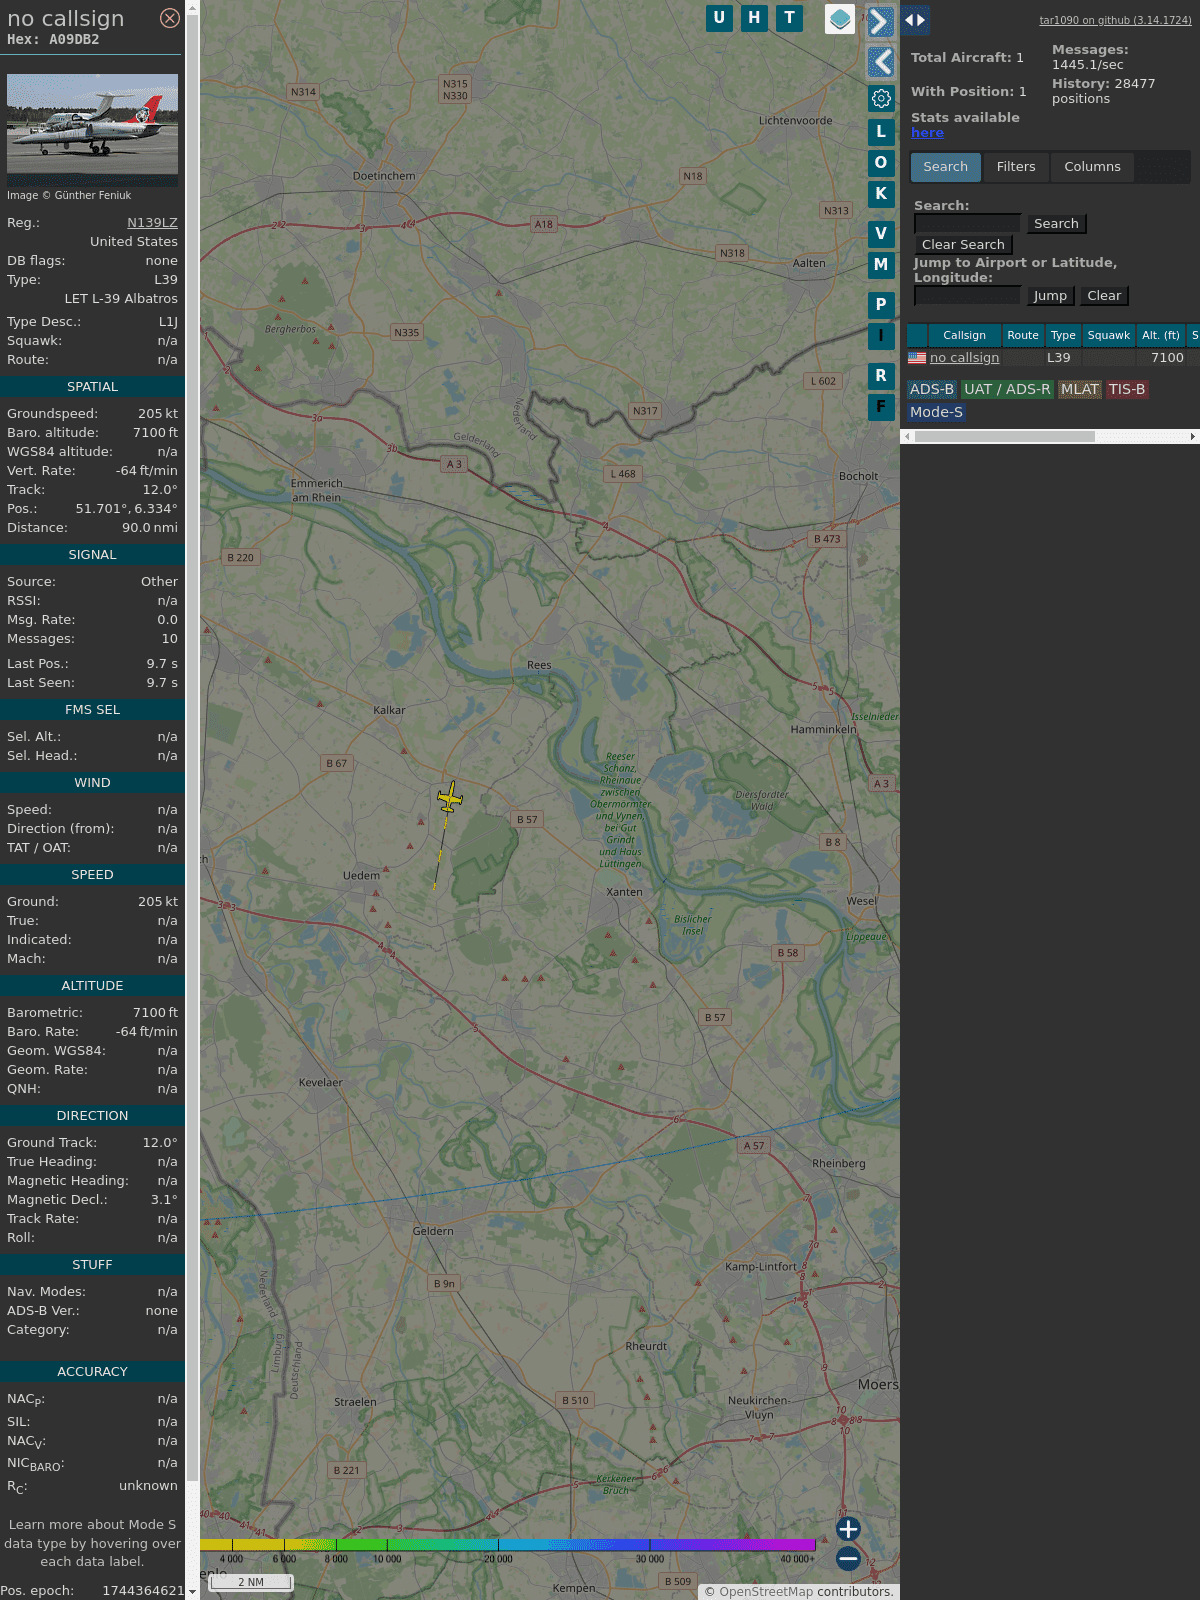Select the yellow aircraft icon on map
This screenshot has width=1200, height=1600.
pyautogui.click(x=450, y=798)
